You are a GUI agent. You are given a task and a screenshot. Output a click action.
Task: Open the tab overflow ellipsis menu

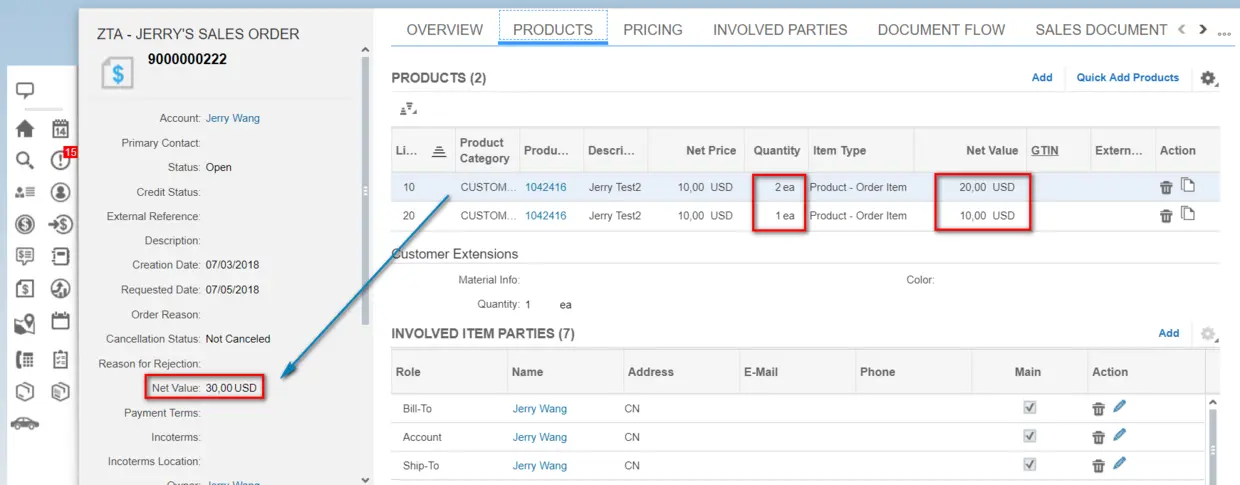[x=1225, y=33]
